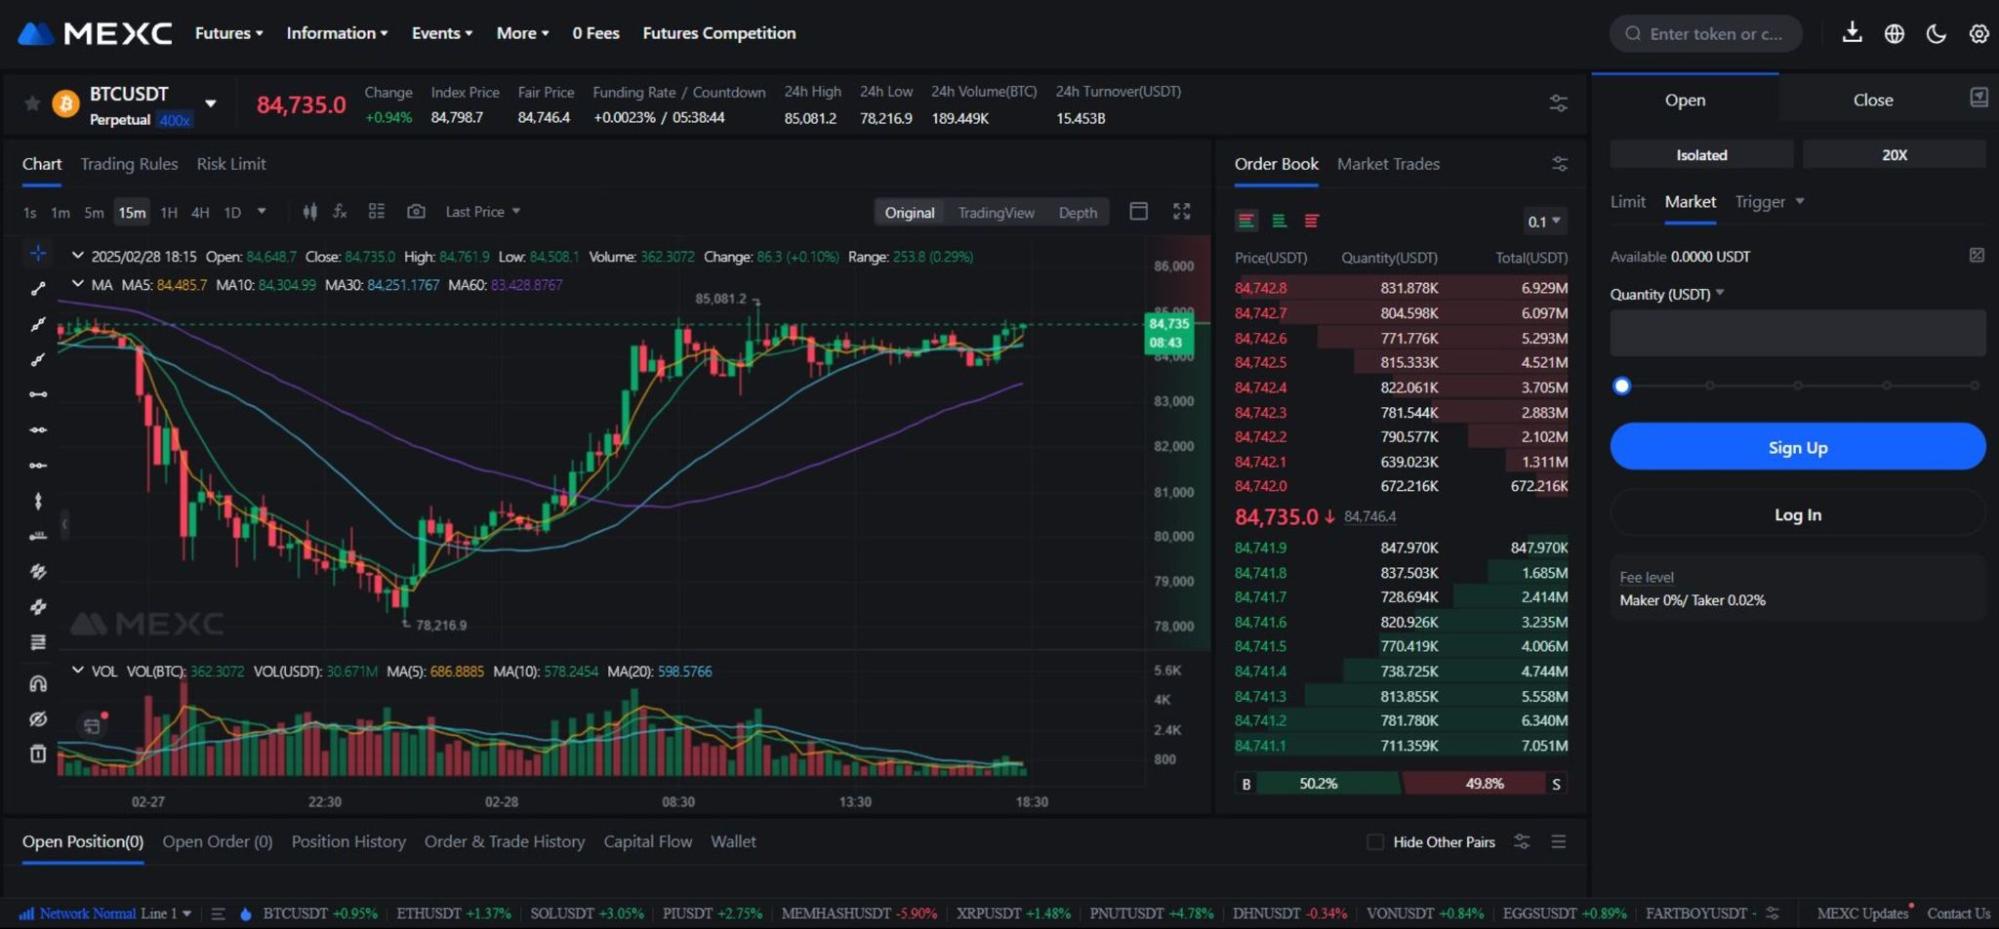Select the crosshair cursor tool

[38, 253]
